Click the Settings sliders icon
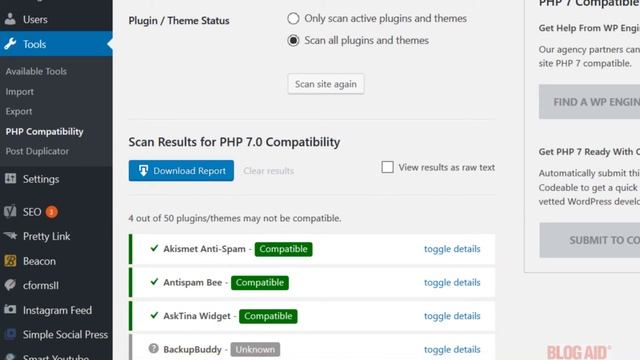Image resolution: width=640 pixels, height=360 pixels. [10, 179]
